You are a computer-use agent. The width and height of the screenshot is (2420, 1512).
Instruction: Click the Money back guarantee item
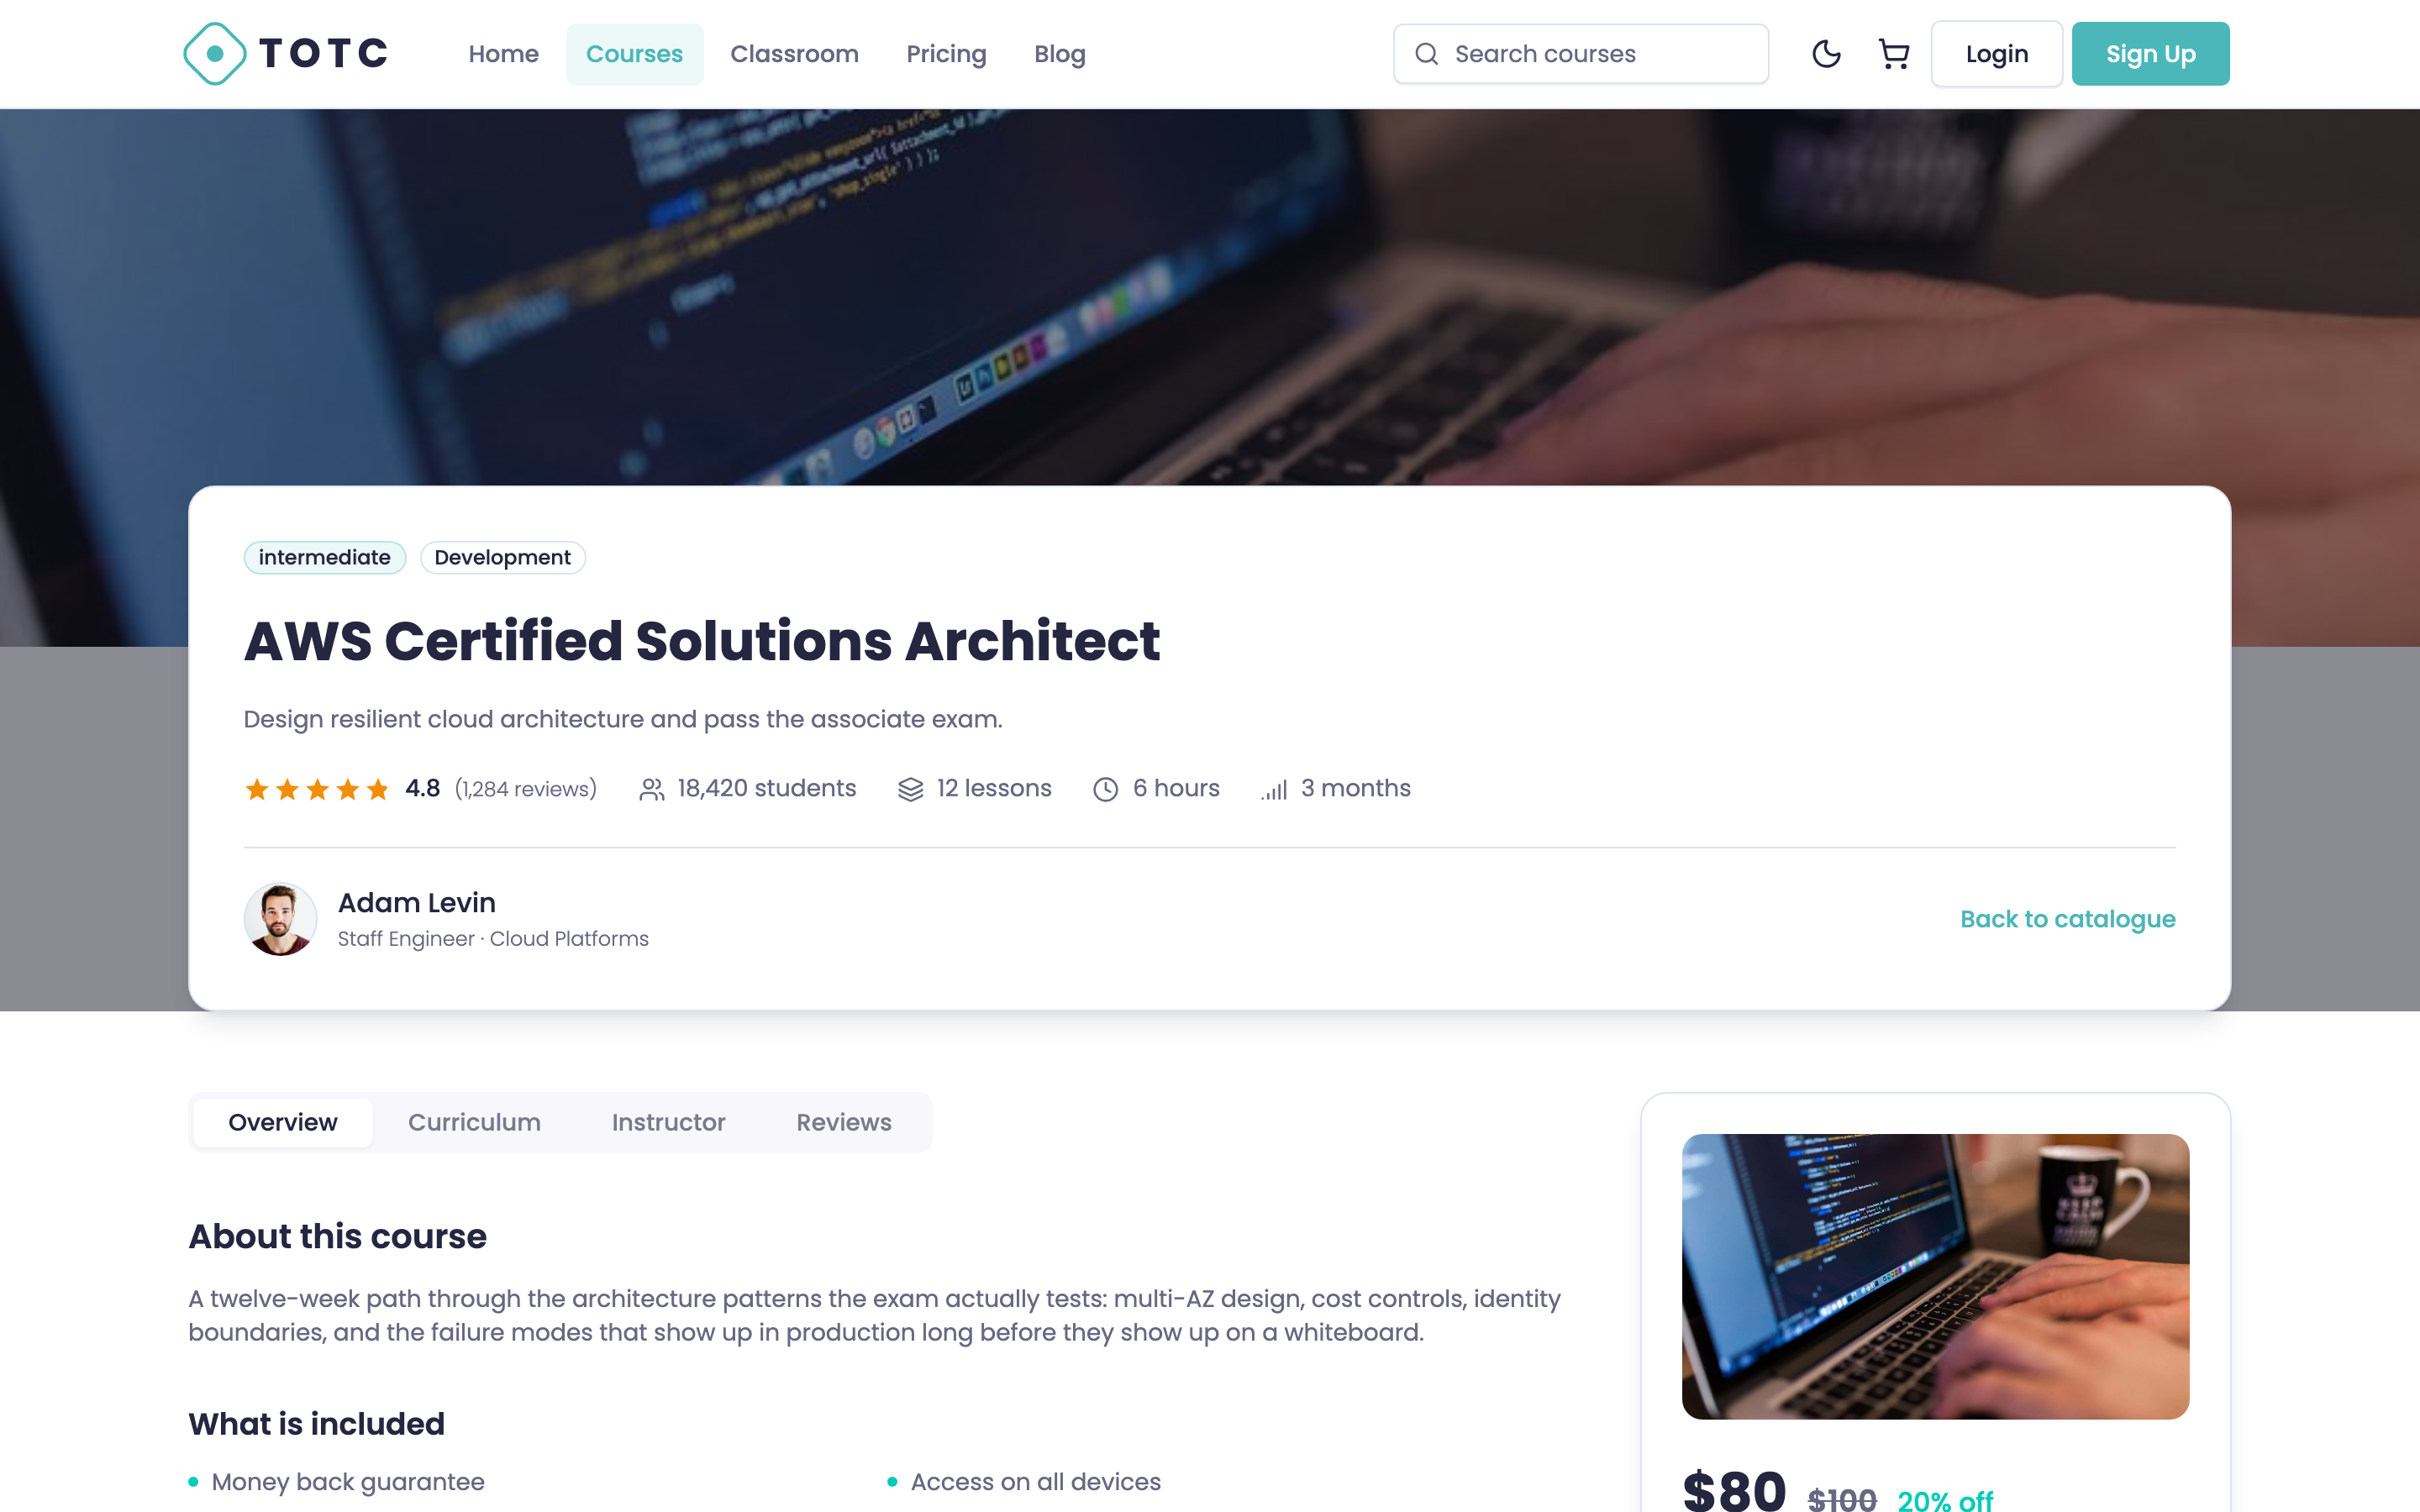pyautogui.click(x=348, y=1482)
